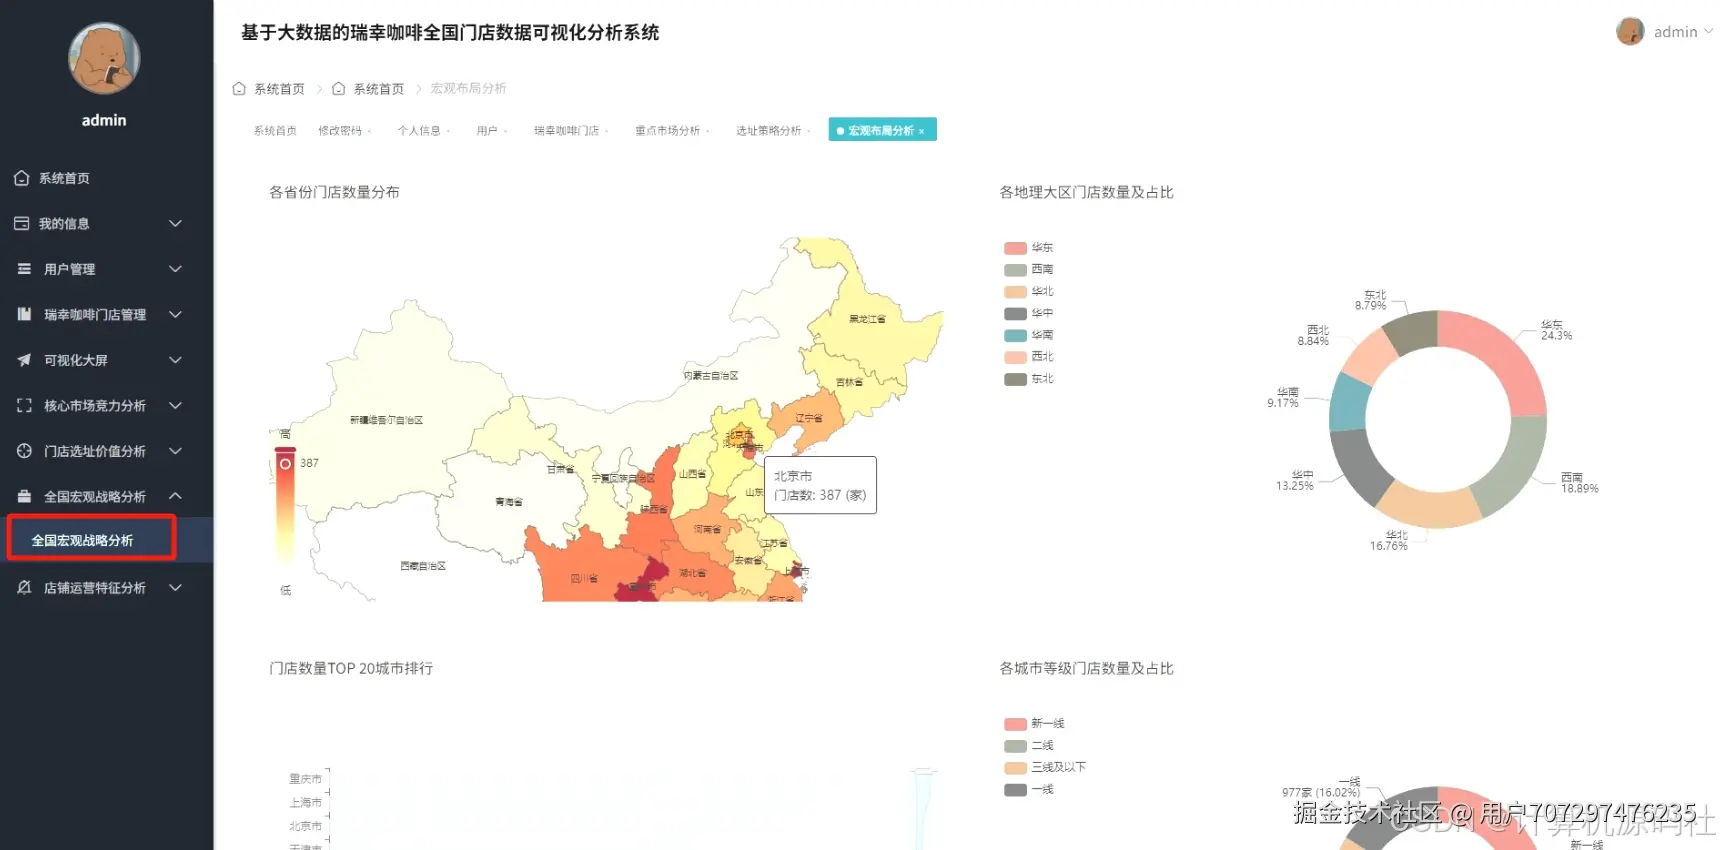1720x850 pixels.
Task: Switch to the 重点市场分析 tab
Action: pyautogui.click(x=668, y=131)
